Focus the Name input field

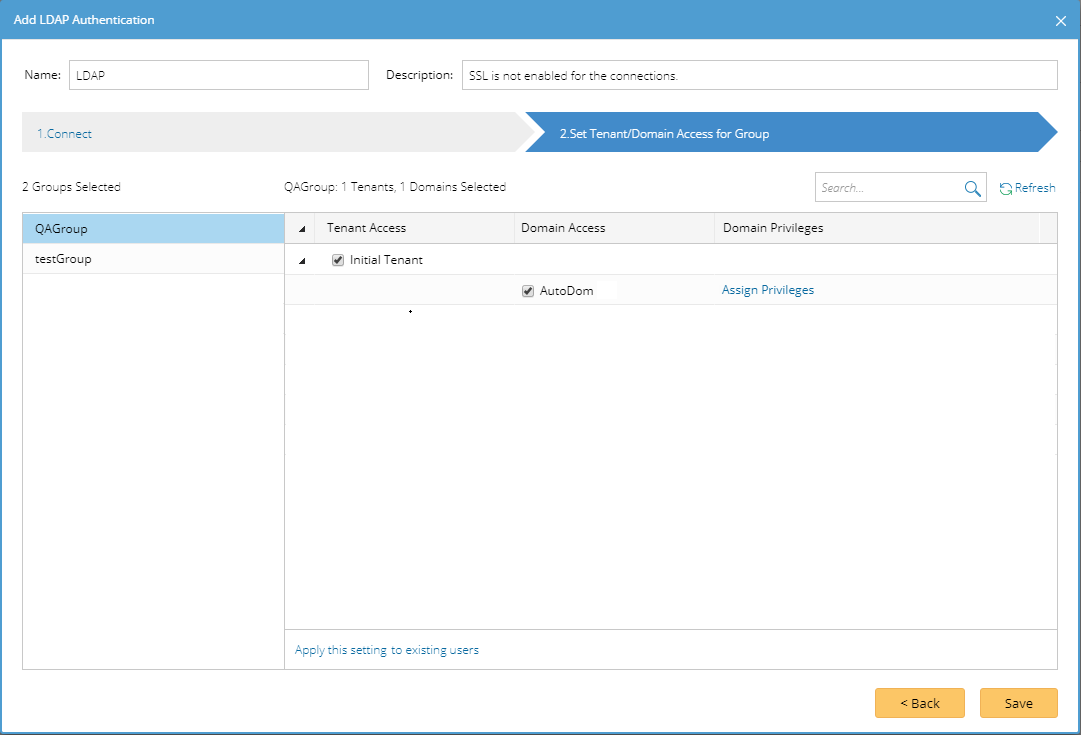219,75
